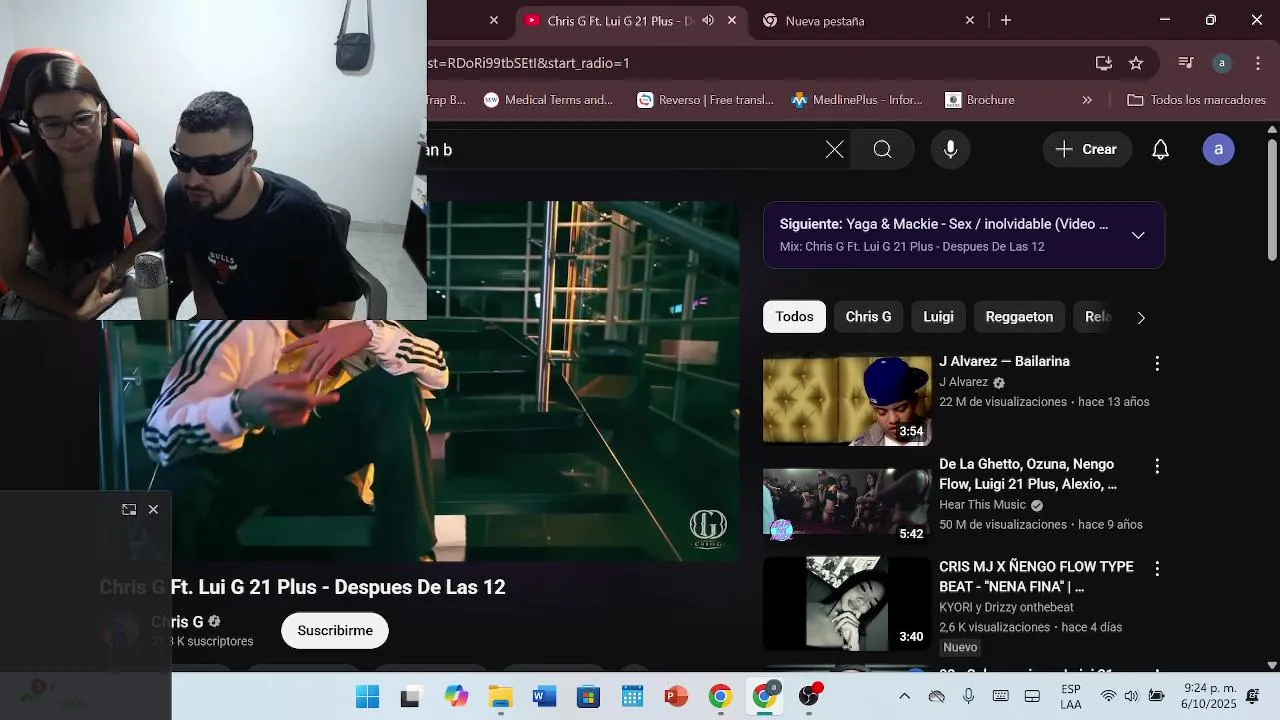Click the YouTube search magnifier button
Viewport: 1280px width, 720px height.
click(x=882, y=150)
